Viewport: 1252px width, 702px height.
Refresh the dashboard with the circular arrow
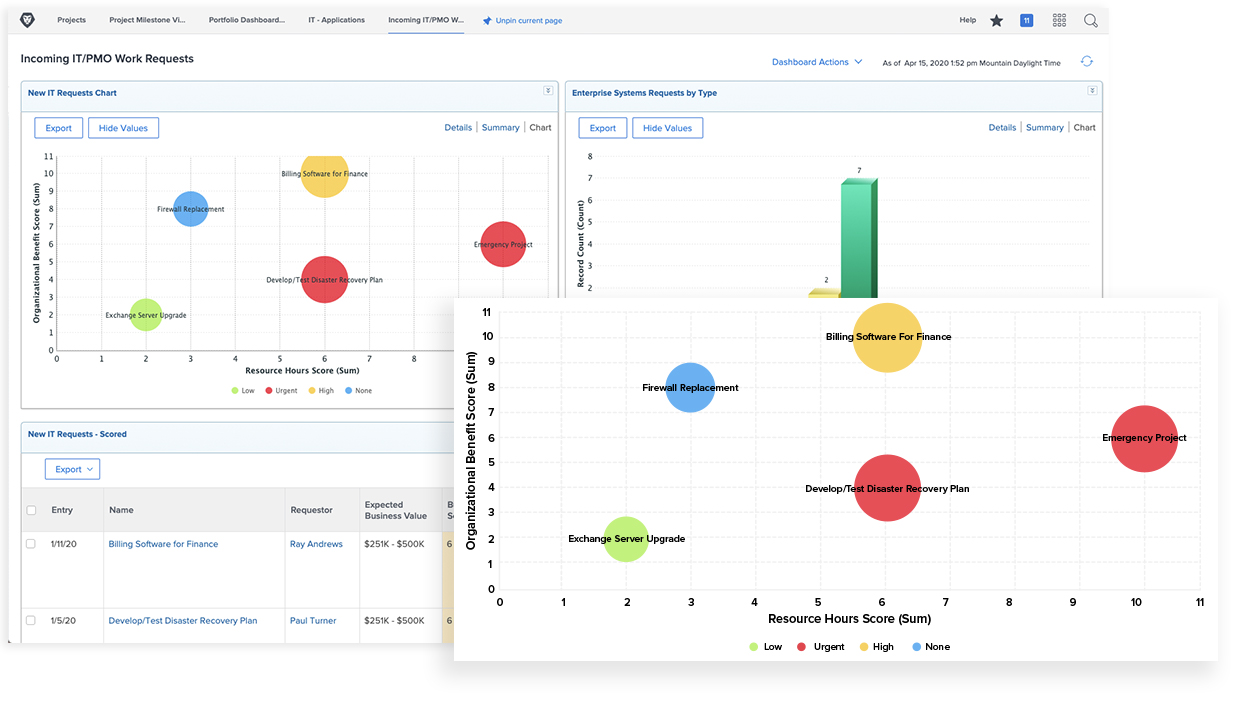click(x=1087, y=61)
